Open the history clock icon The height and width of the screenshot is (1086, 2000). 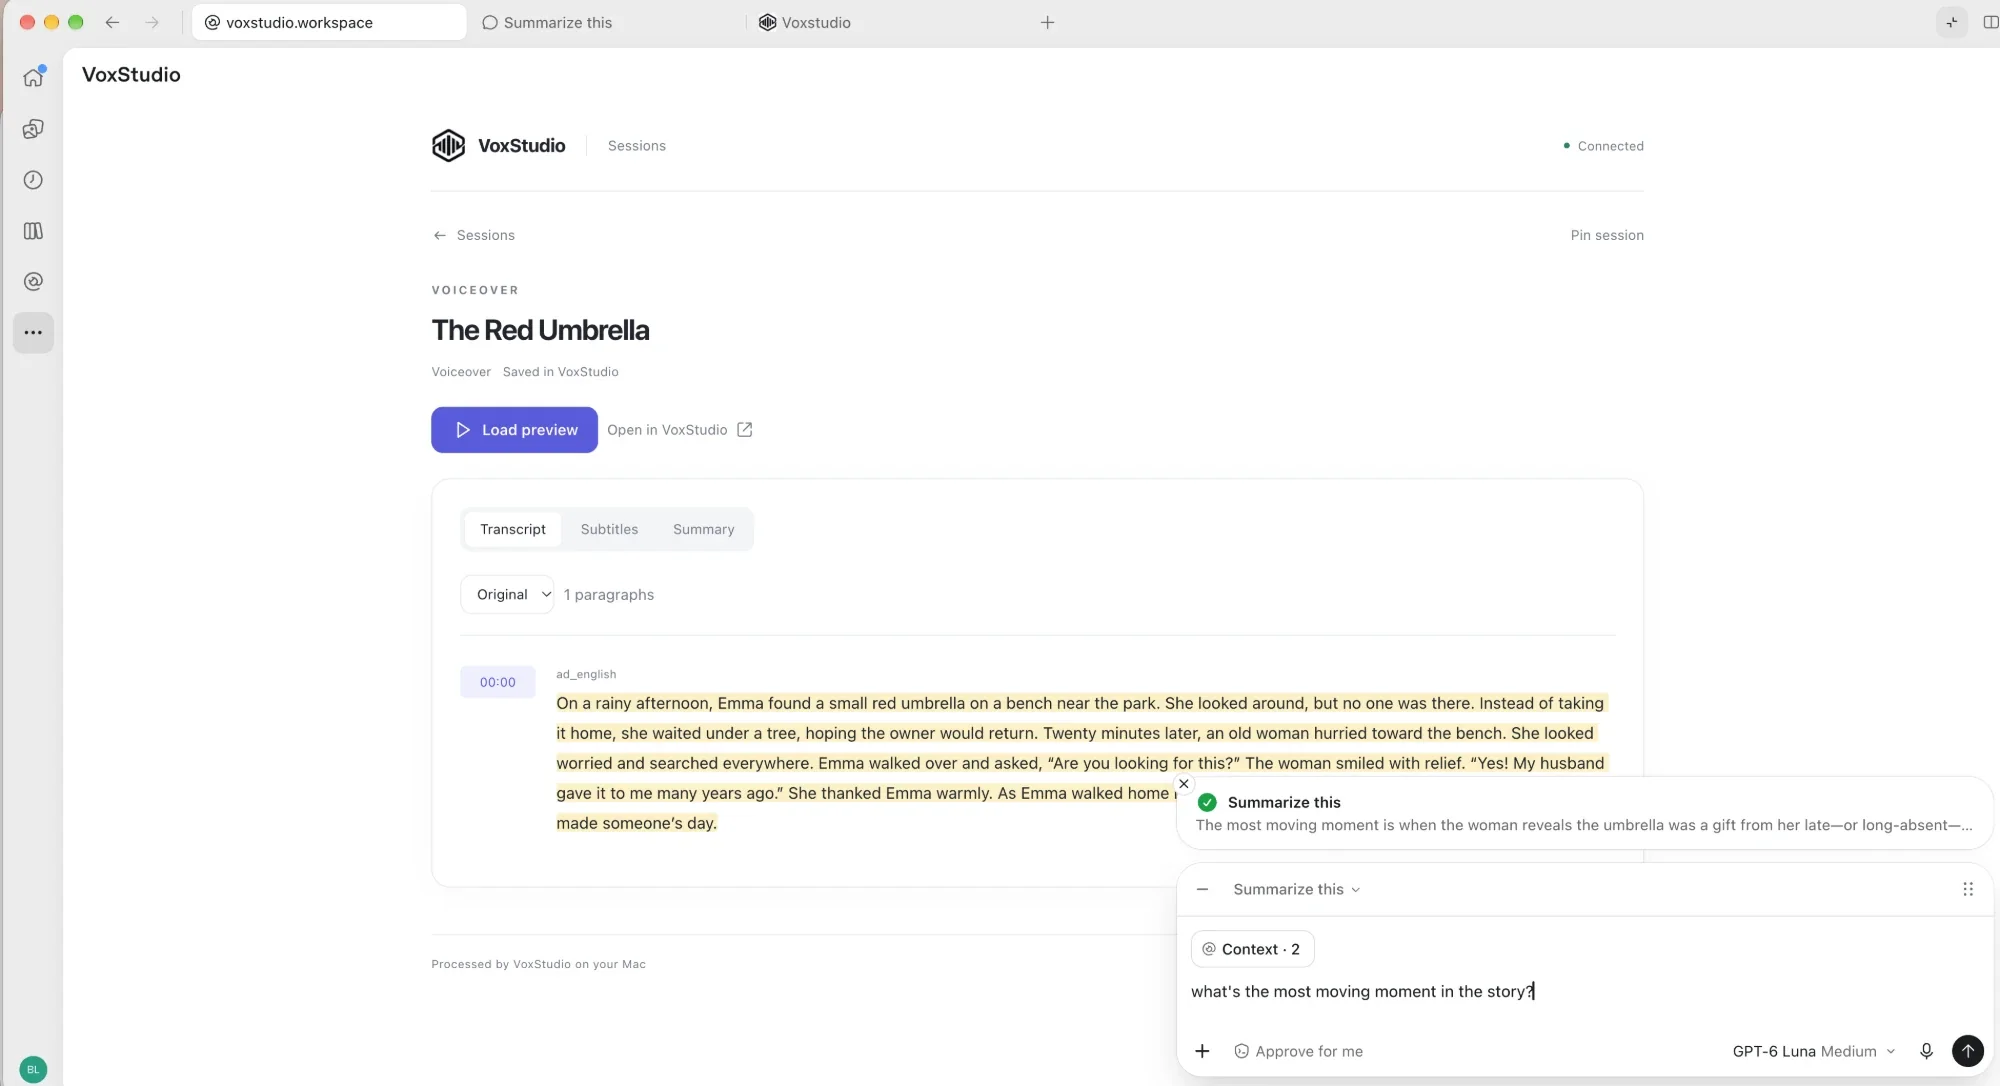click(x=33, y=180)
